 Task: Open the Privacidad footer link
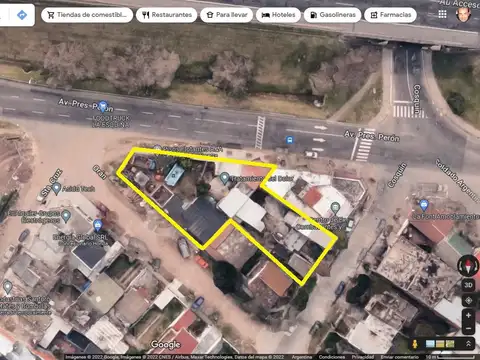(362, 357)
